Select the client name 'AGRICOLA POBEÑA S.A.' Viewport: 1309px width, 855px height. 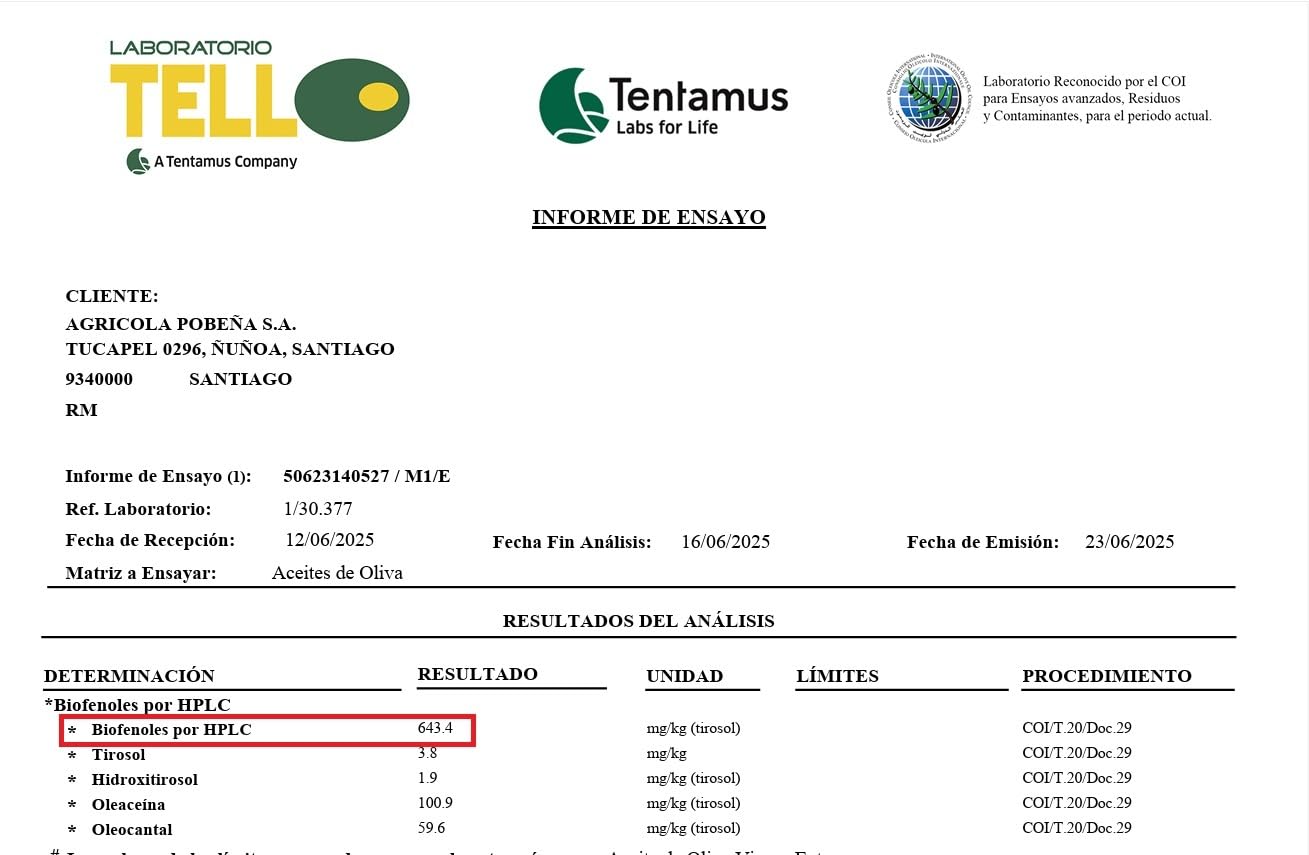click(181, 324)
